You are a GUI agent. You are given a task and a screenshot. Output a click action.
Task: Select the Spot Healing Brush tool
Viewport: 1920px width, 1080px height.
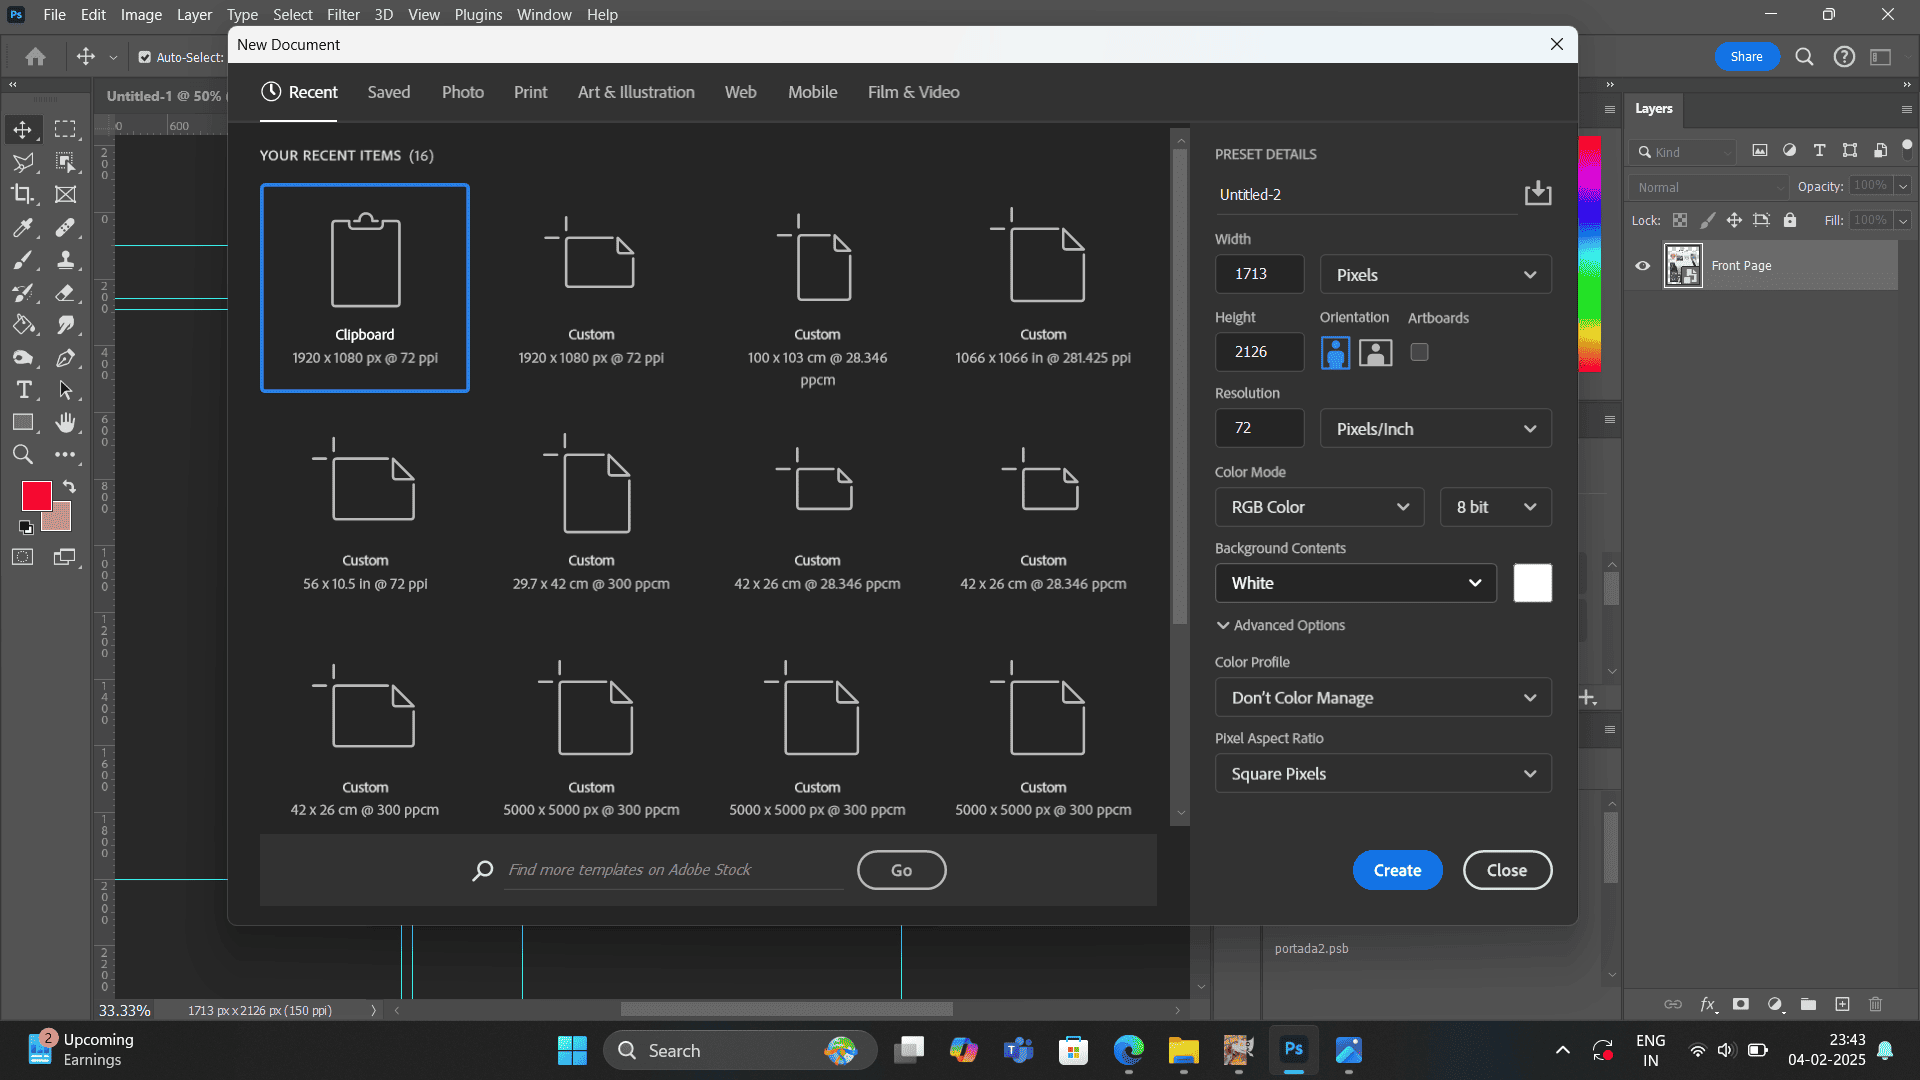65,228
